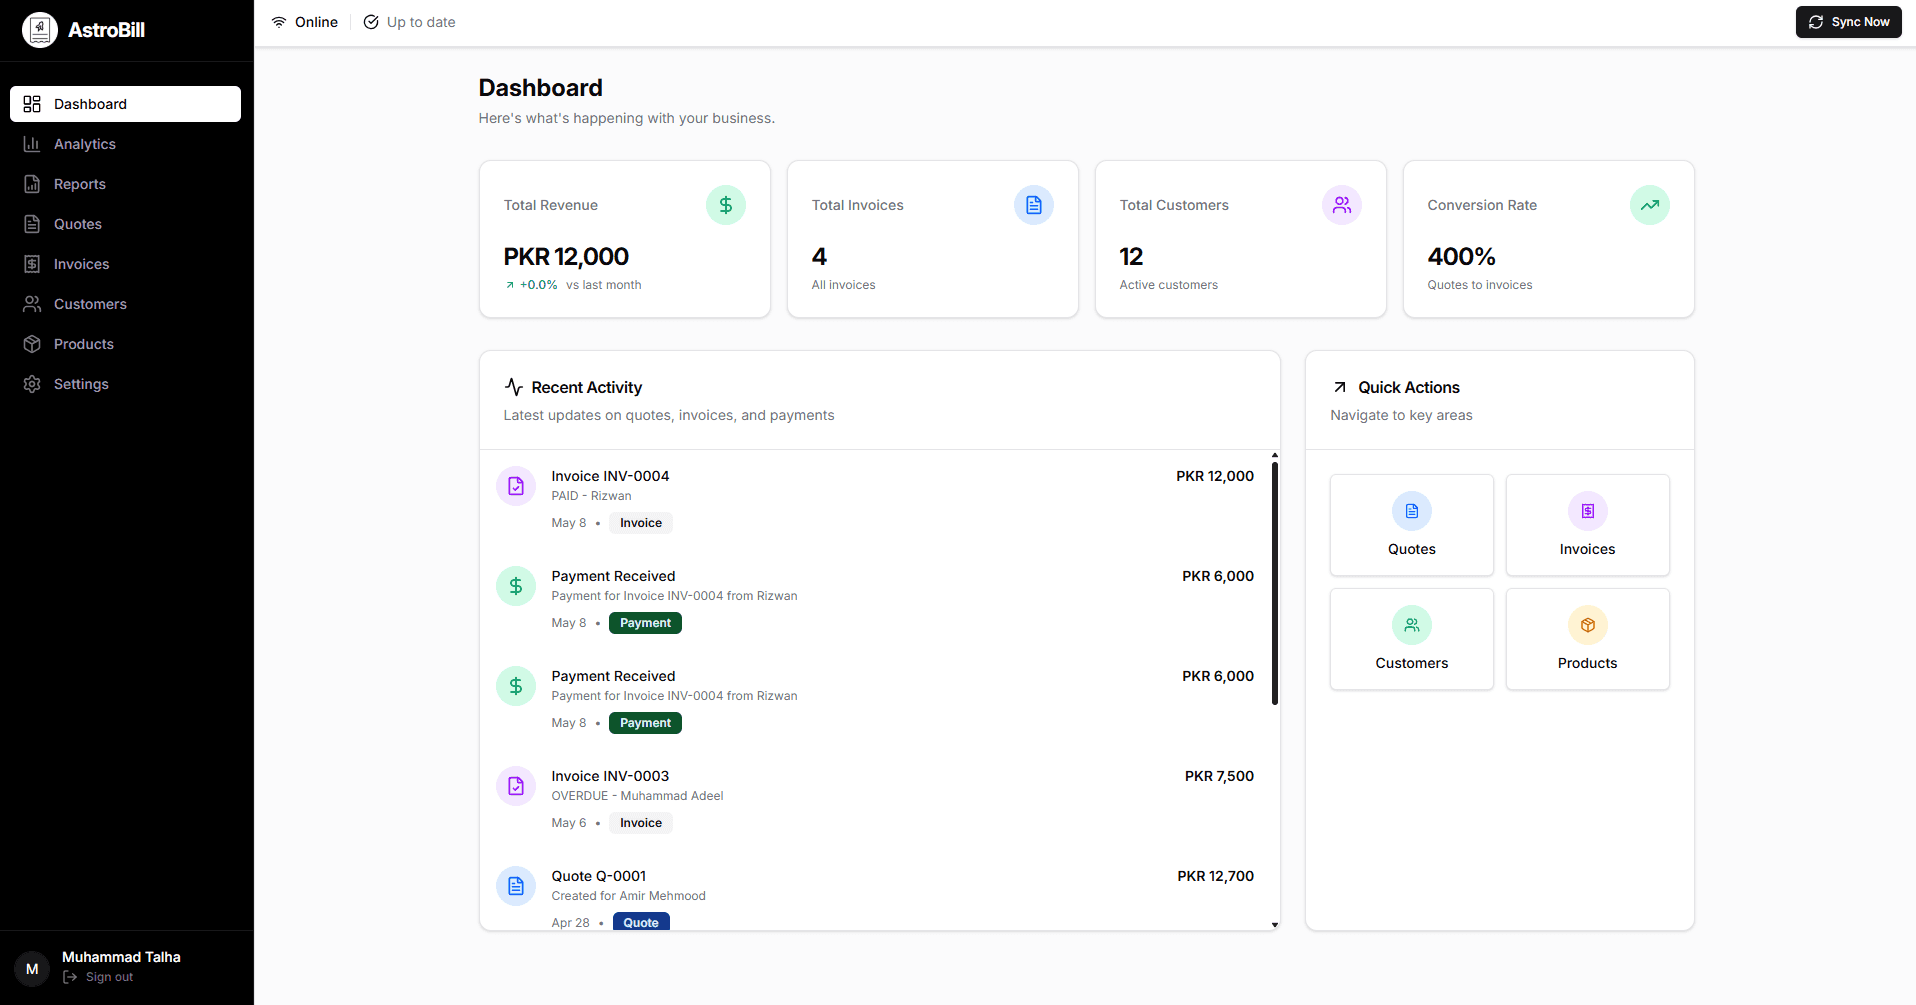The image size is (1916, 1005).
Task: Select Products in the sidebar
Action: coord(125,344)
